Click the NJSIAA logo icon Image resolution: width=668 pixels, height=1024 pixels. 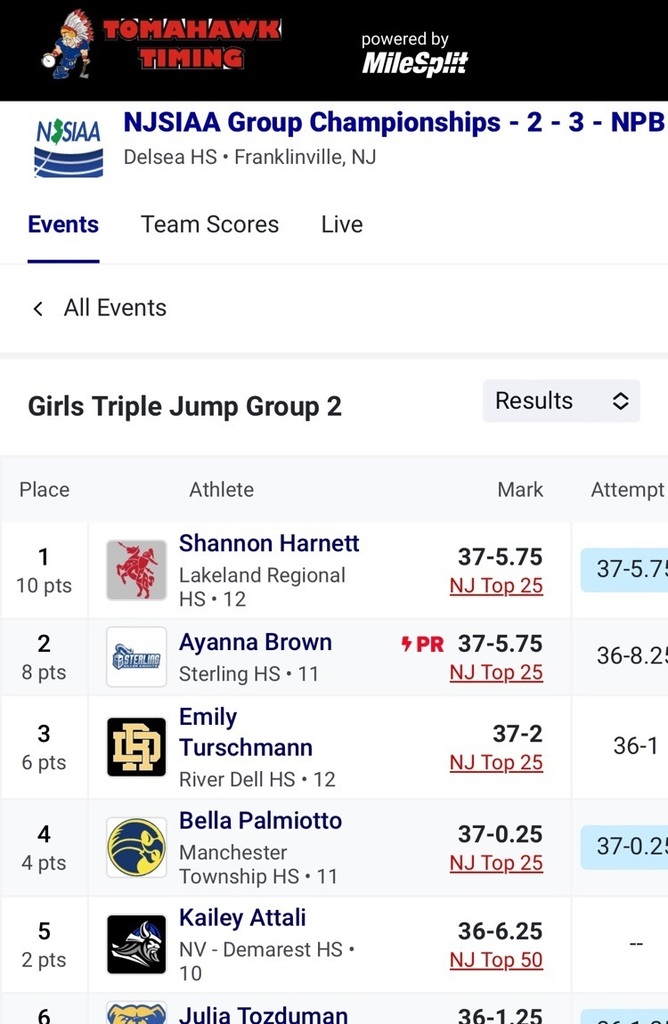(69, 147)
